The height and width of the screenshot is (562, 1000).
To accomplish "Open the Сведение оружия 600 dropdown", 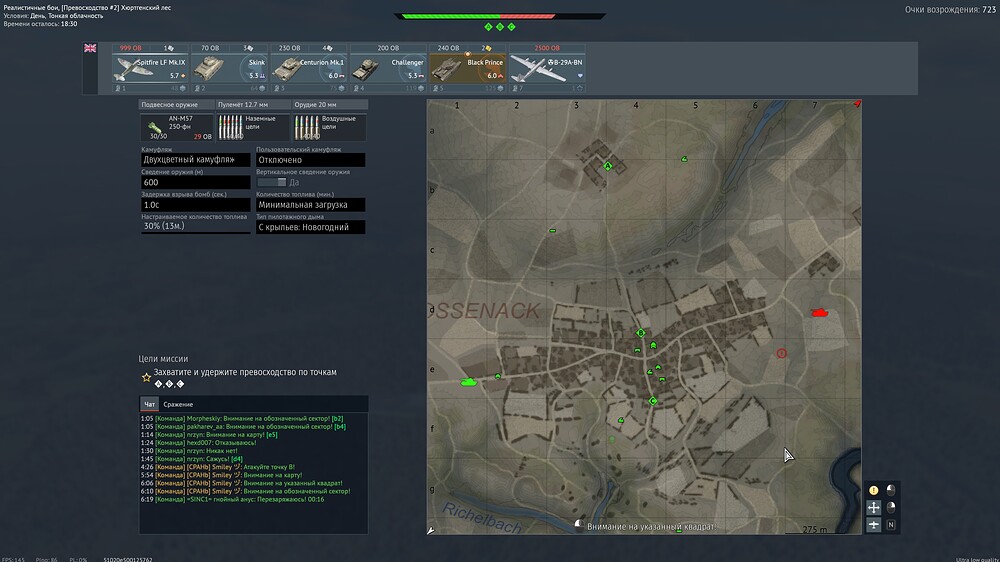I will pos(196,182).
